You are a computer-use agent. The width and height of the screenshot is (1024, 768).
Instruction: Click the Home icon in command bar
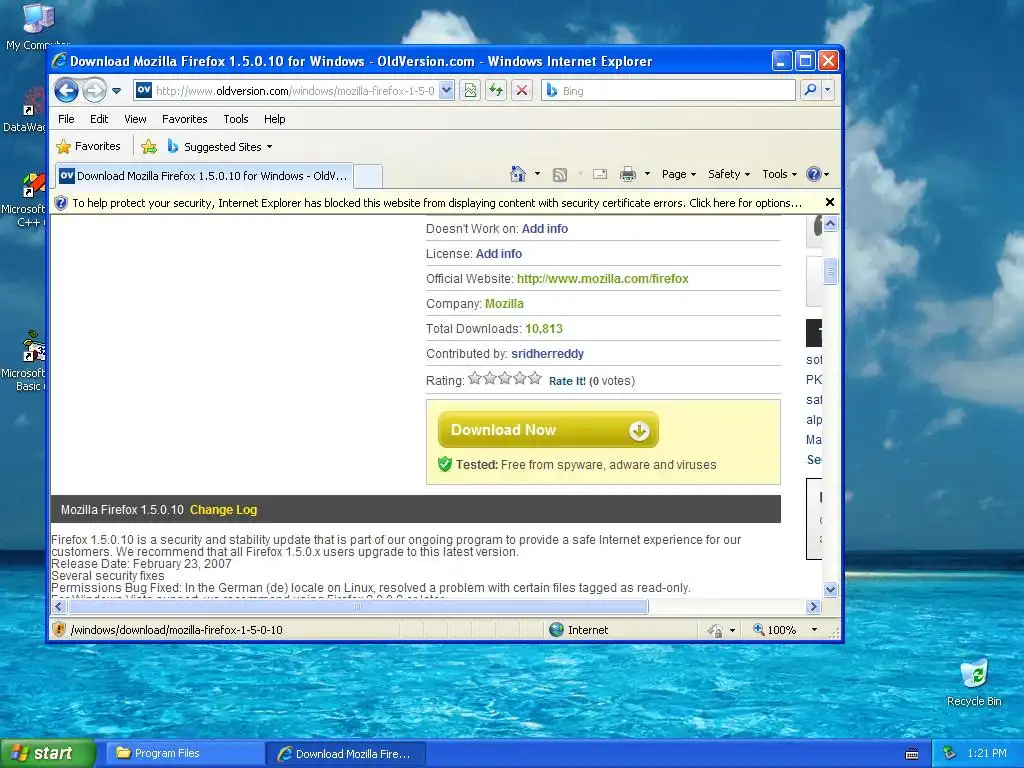point(518,174)
